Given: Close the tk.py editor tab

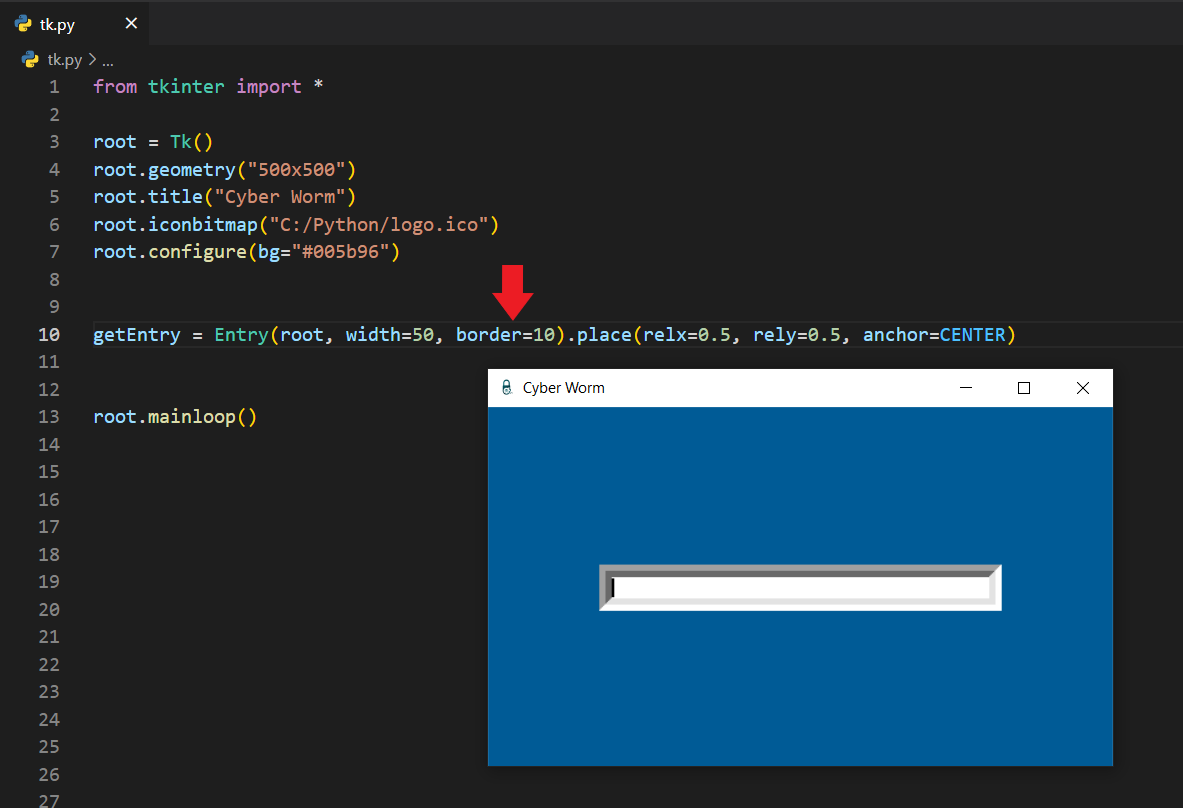Looking at the screenshot, I should (x=130, y=24).
